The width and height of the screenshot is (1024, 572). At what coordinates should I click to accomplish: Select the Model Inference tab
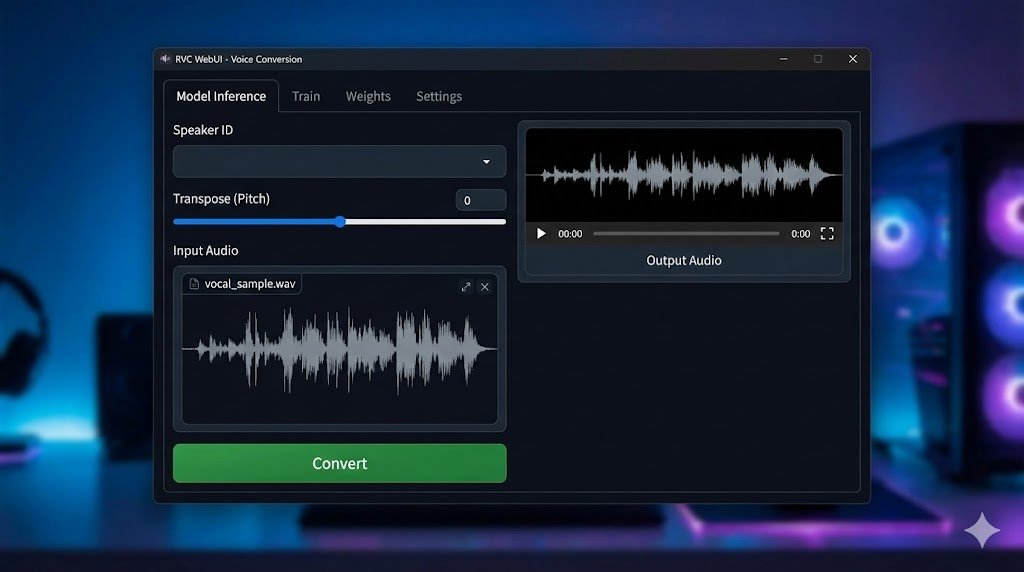pyautogui.click(x=221, y=97)
